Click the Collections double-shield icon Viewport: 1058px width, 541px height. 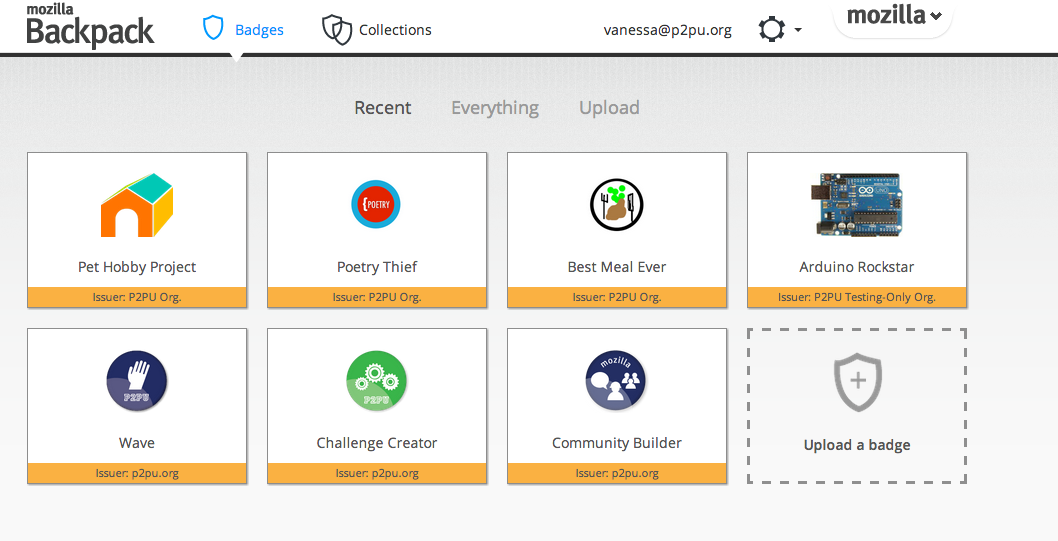[x=337, y=30]
